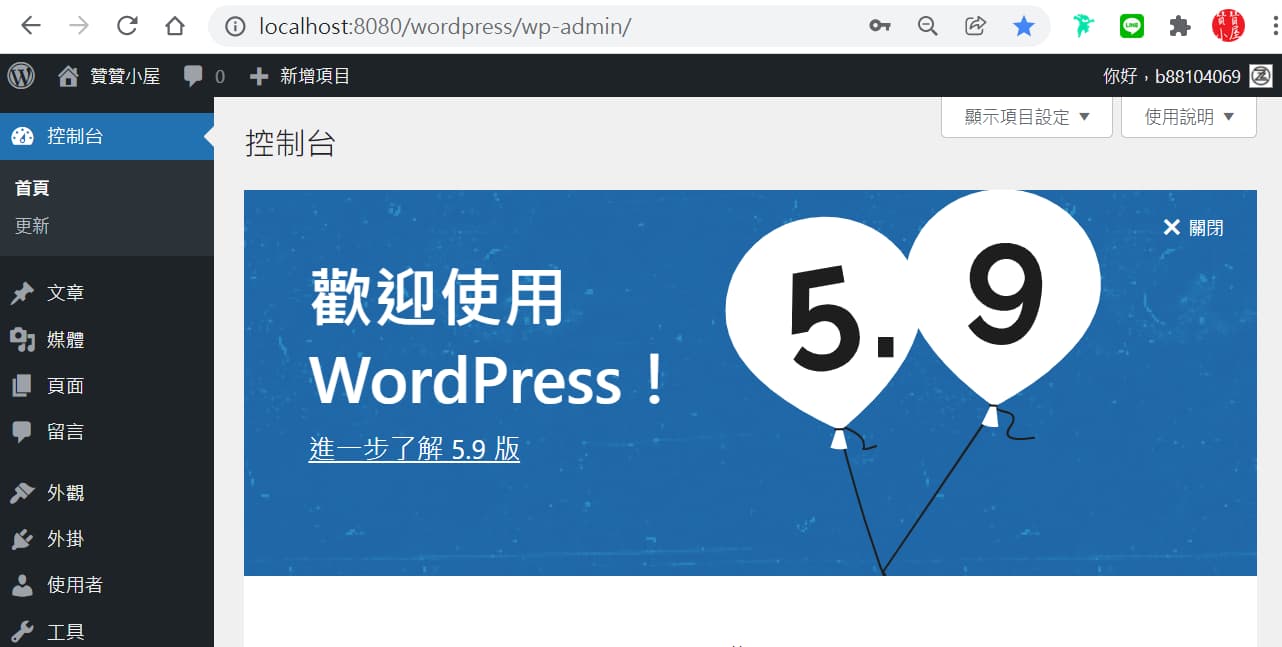
Task: Click the 控制台 page heading
Action: coord(290,144)
